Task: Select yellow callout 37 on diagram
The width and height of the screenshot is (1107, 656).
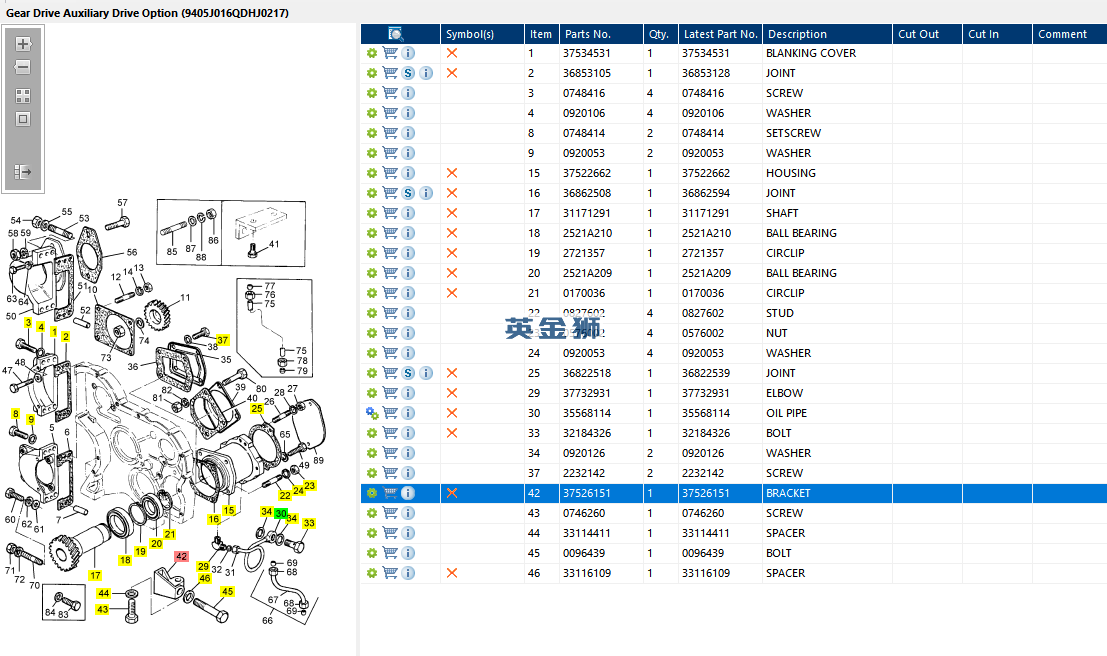Action: [222, 340]
